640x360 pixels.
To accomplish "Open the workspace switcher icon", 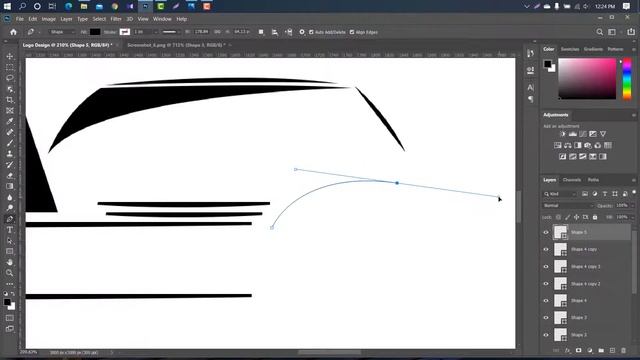I will [612, 32].
